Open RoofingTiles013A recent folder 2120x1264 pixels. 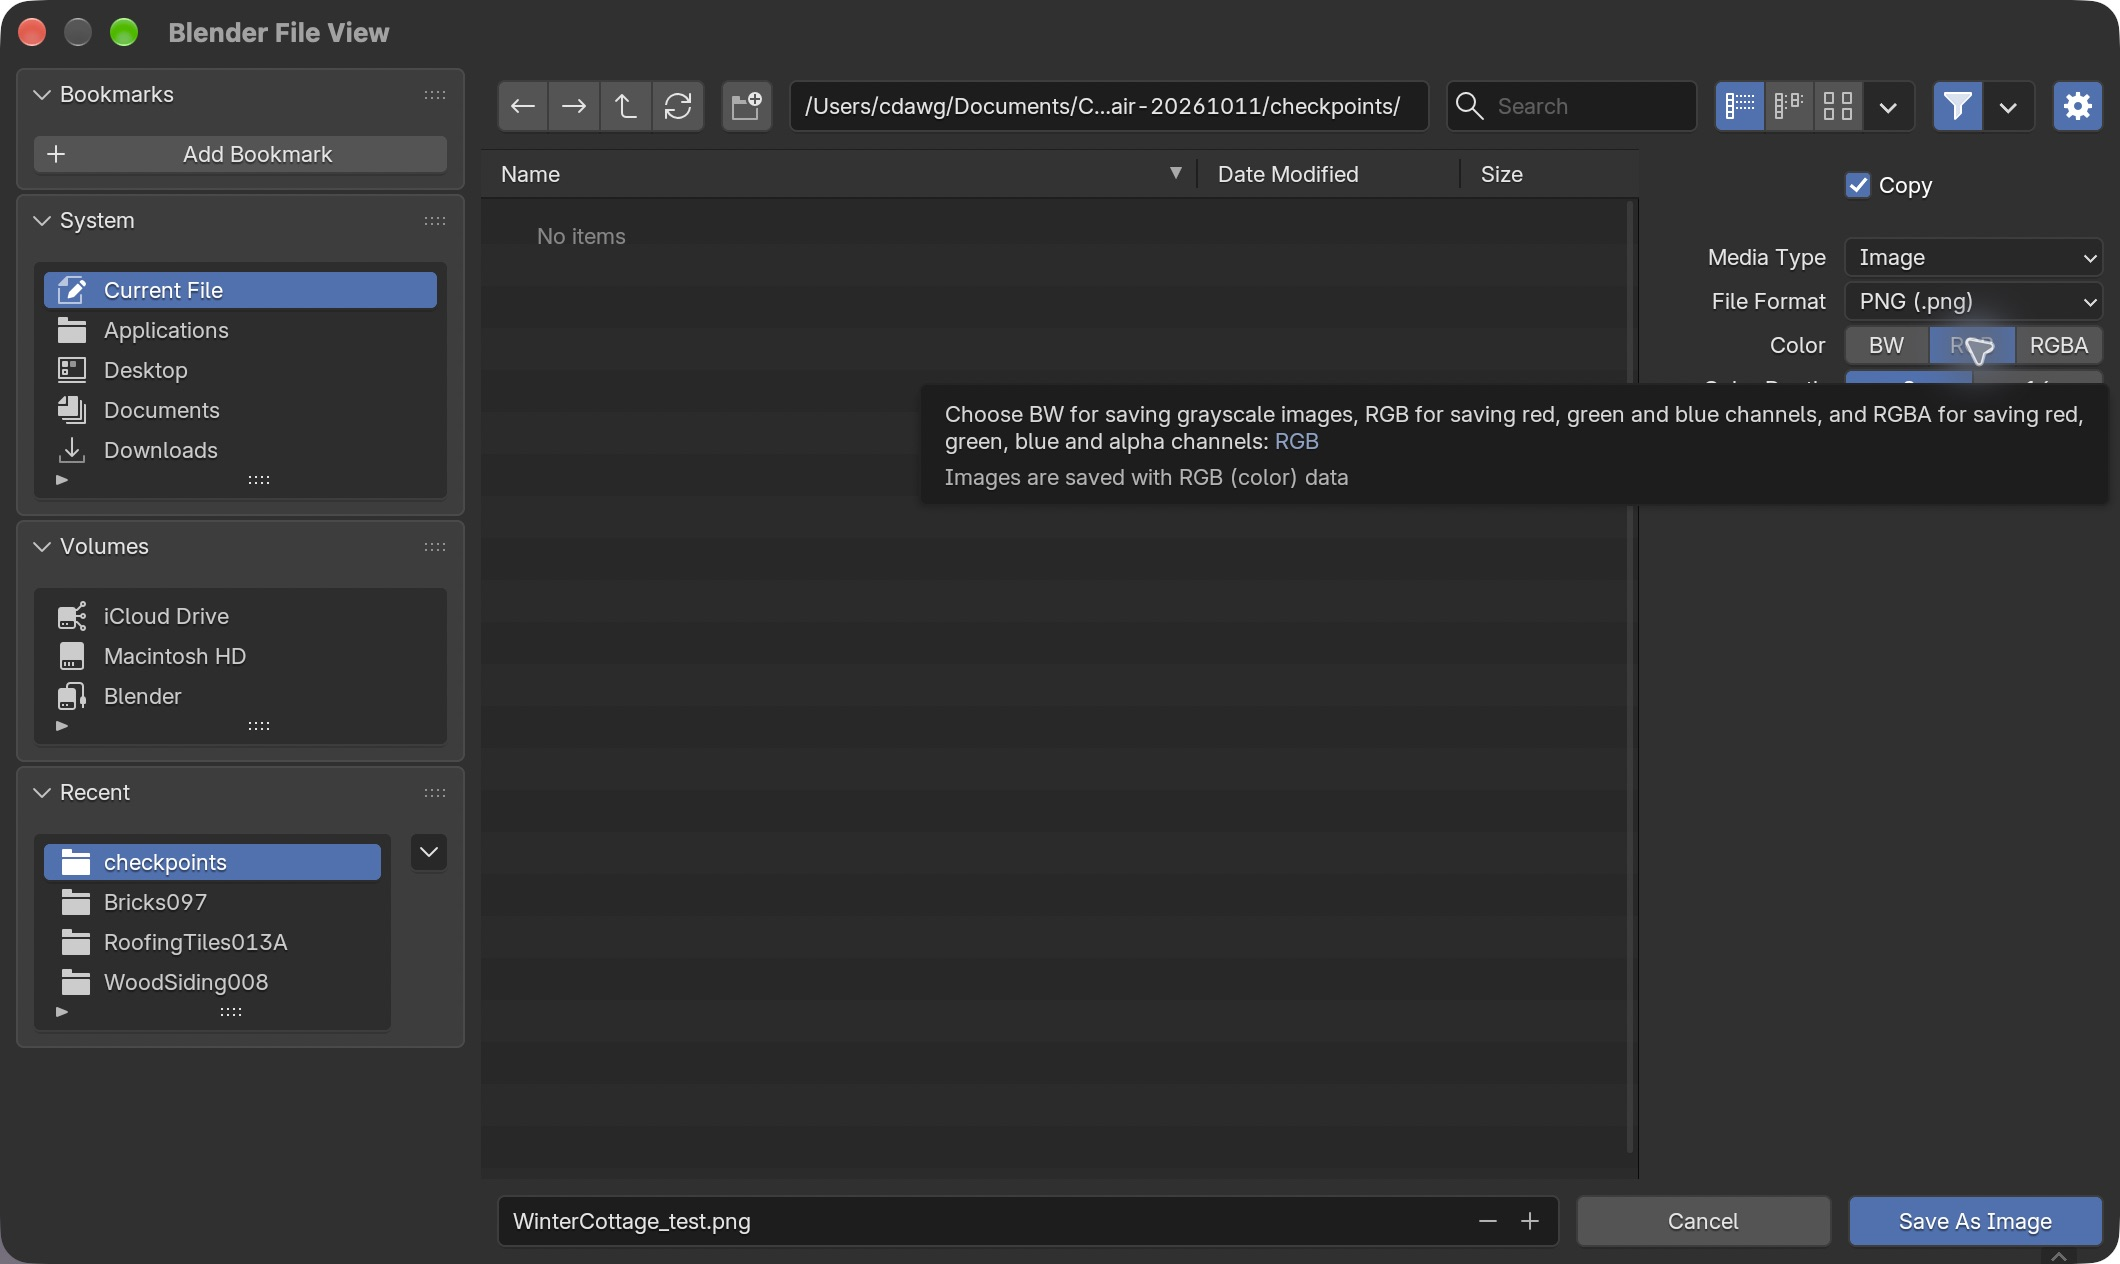pyautogui.click(x=212, y=942)
